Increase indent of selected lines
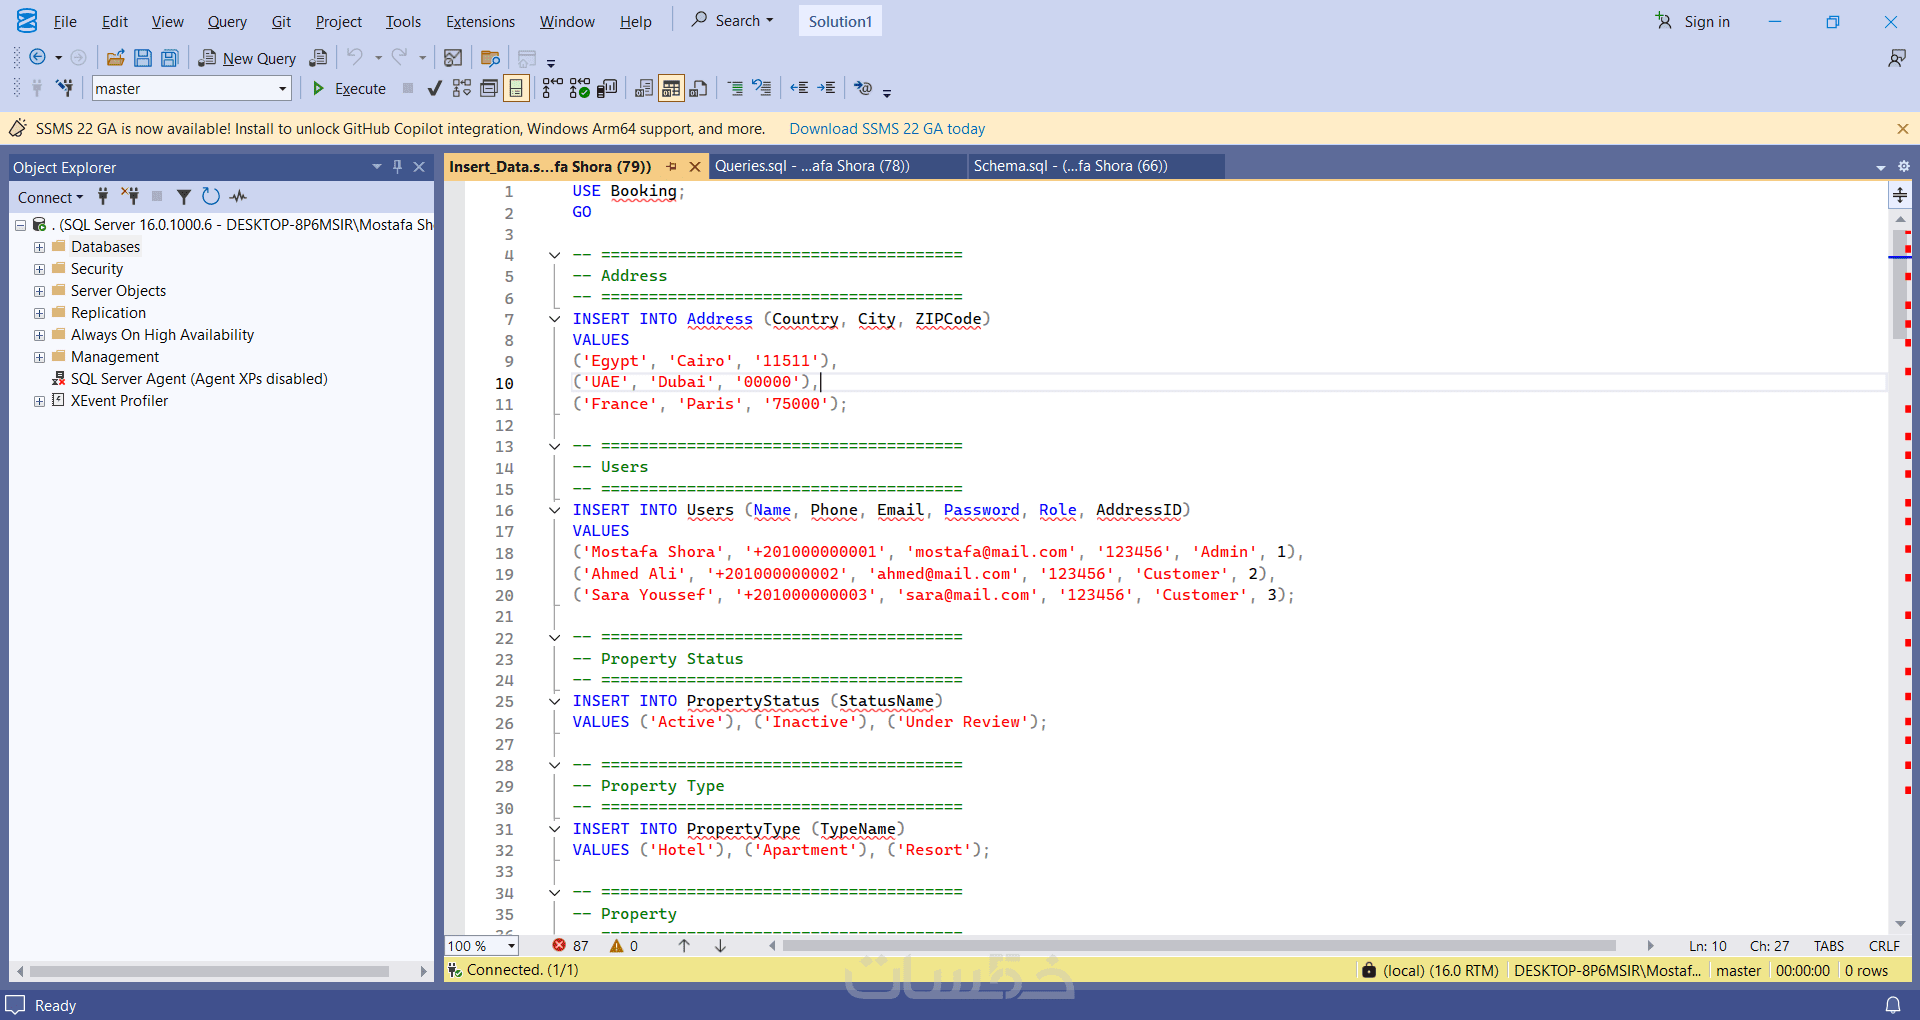The width and height of the screenshot is (1920, 1020). point(826,89)
